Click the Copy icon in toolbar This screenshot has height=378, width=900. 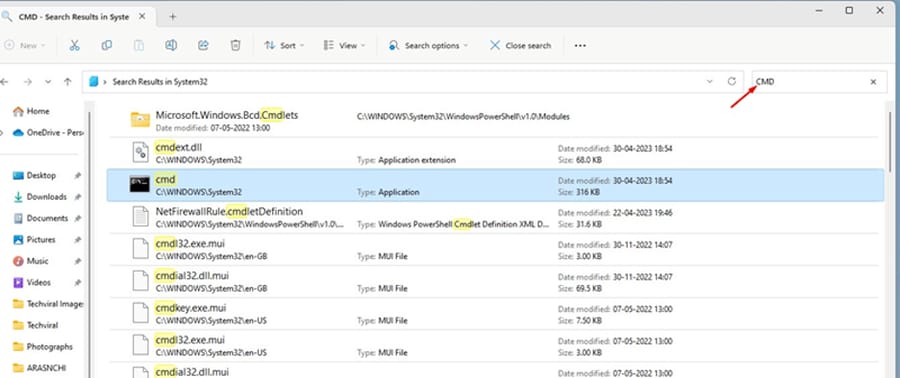point(107,45)
